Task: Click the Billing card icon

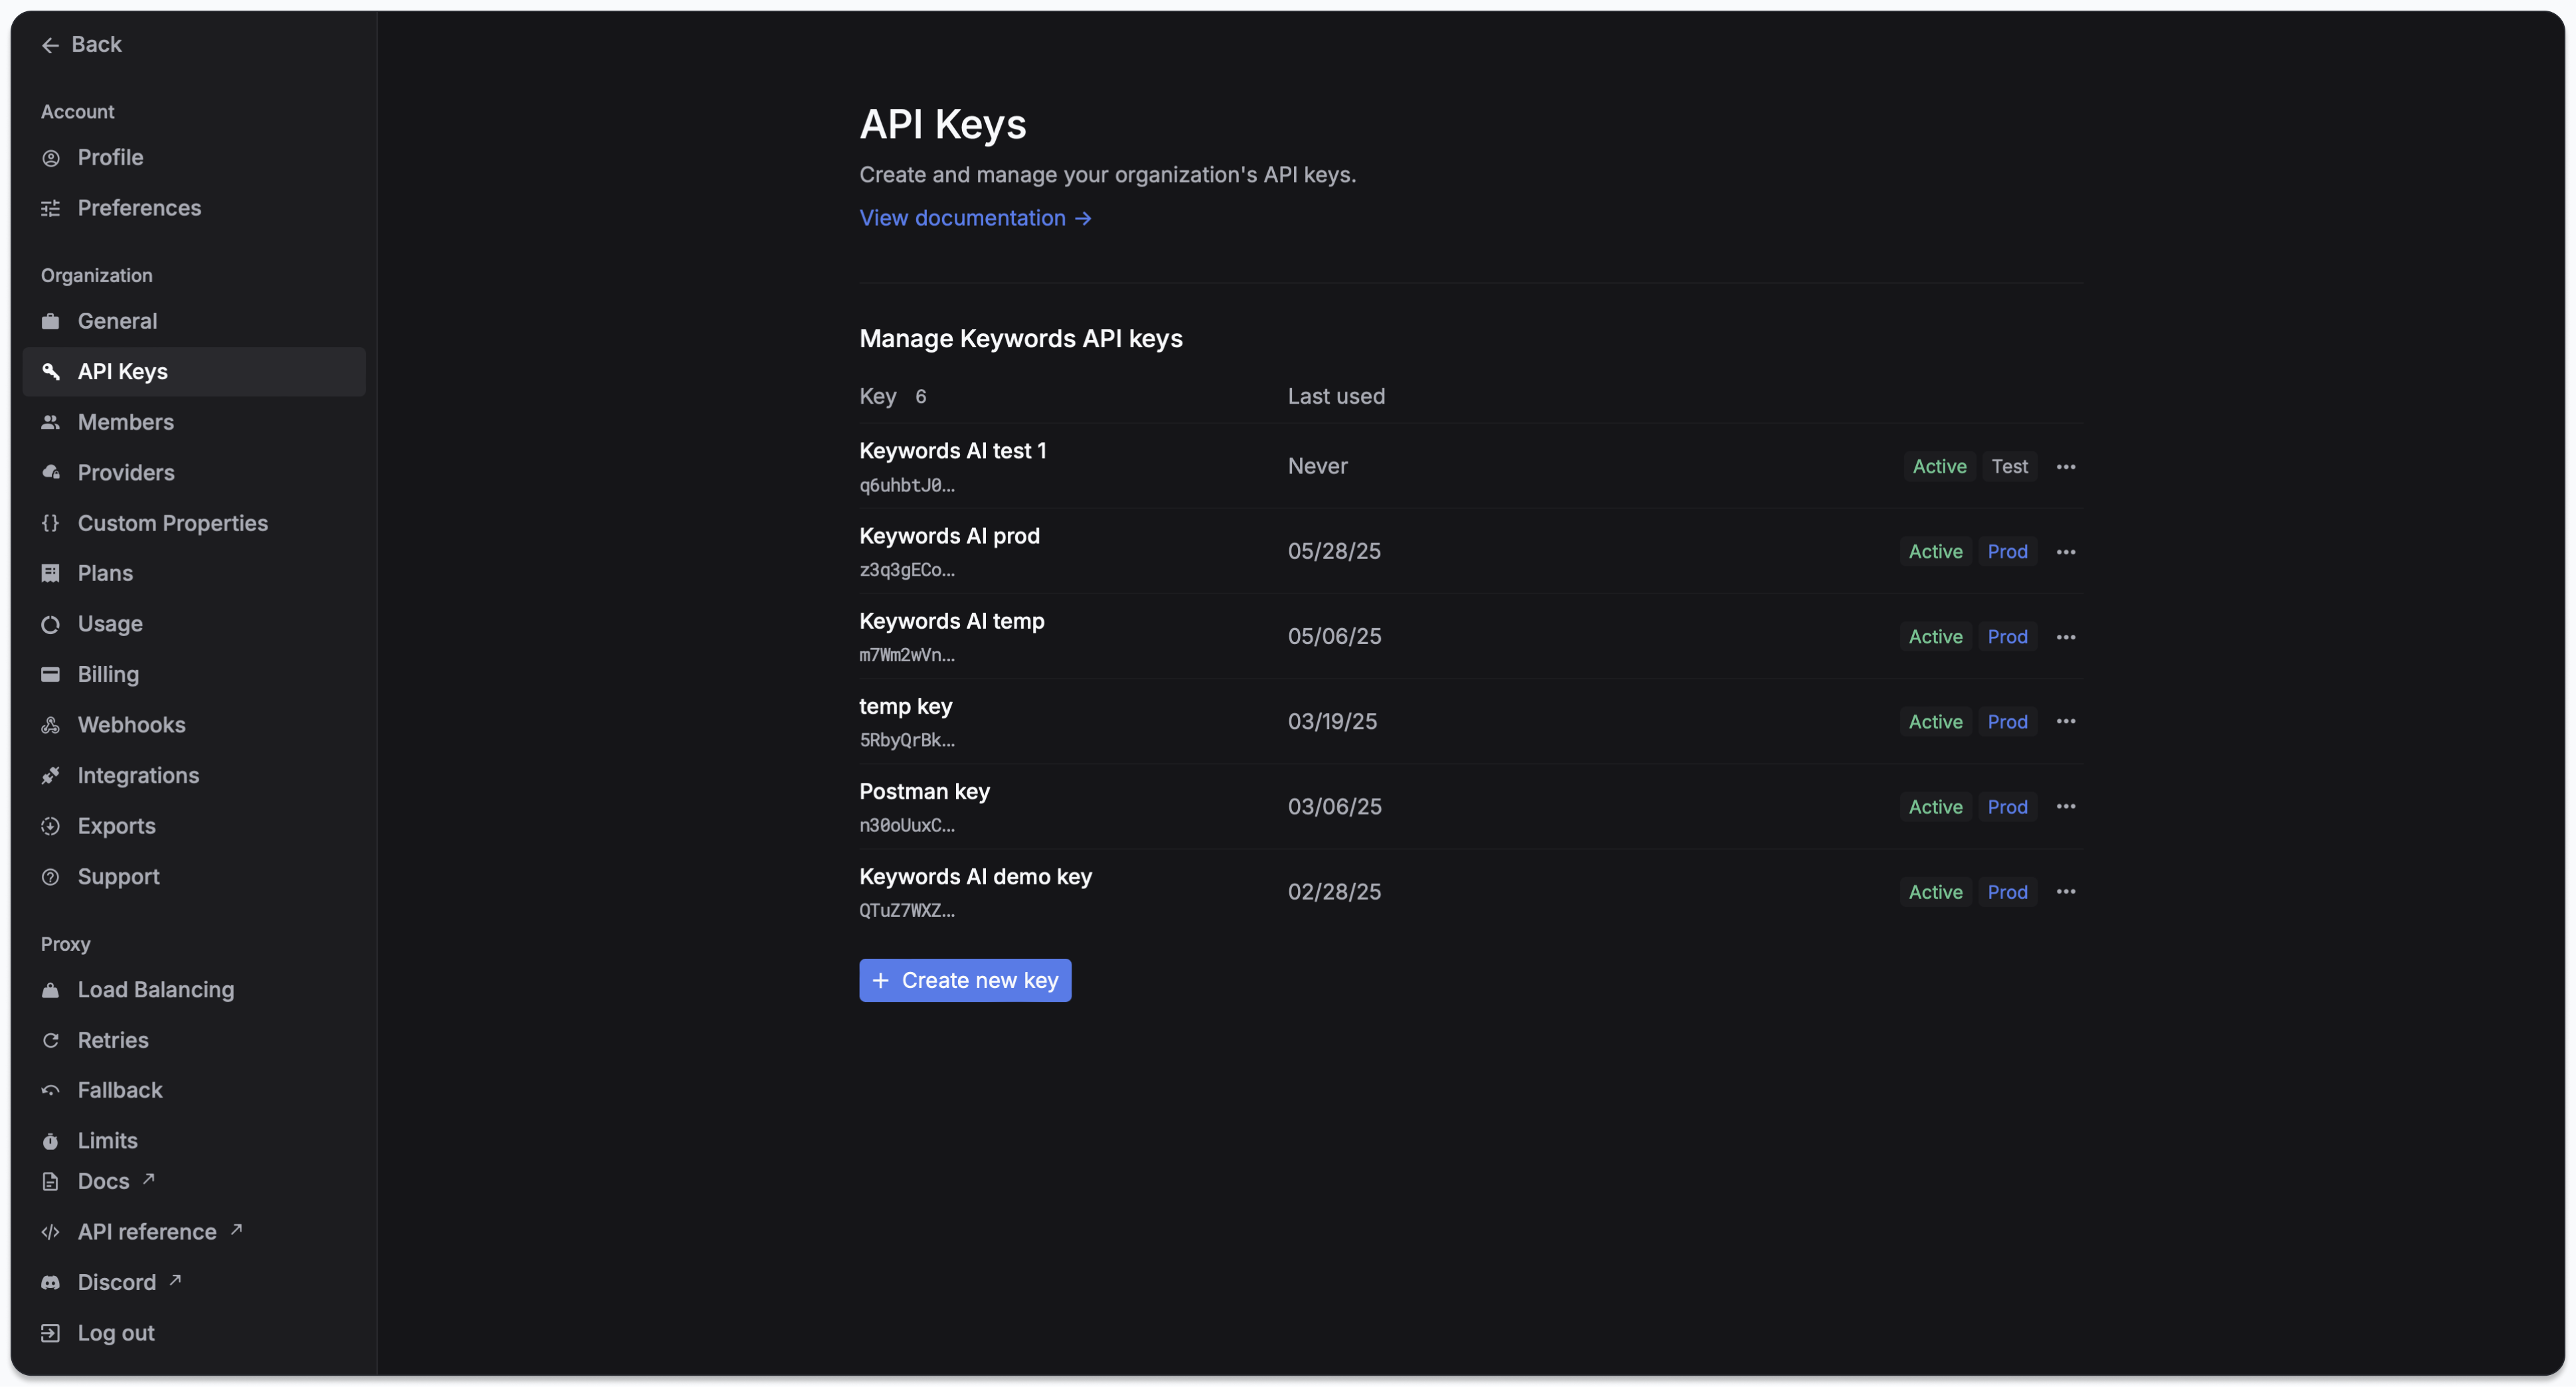Action: click(x=50, y=674)
